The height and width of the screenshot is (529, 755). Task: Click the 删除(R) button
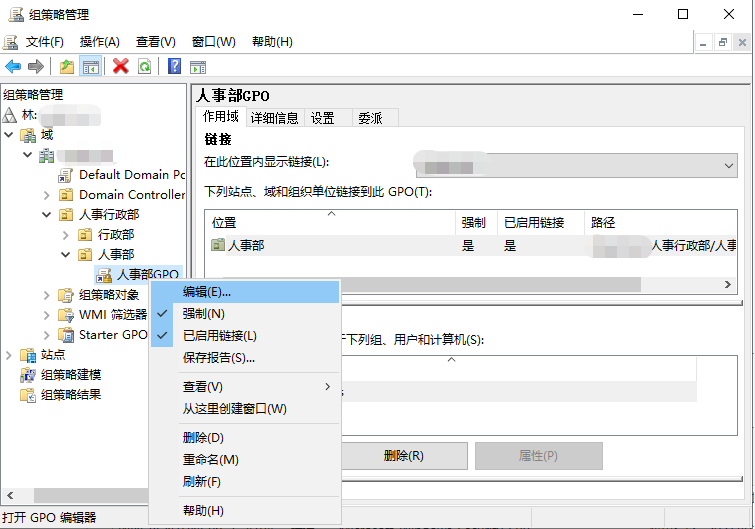404,455
